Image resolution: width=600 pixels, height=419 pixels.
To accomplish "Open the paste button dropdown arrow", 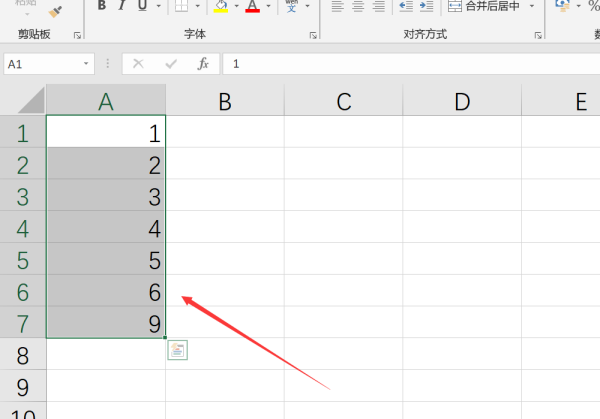I will (x=27, y=15).
